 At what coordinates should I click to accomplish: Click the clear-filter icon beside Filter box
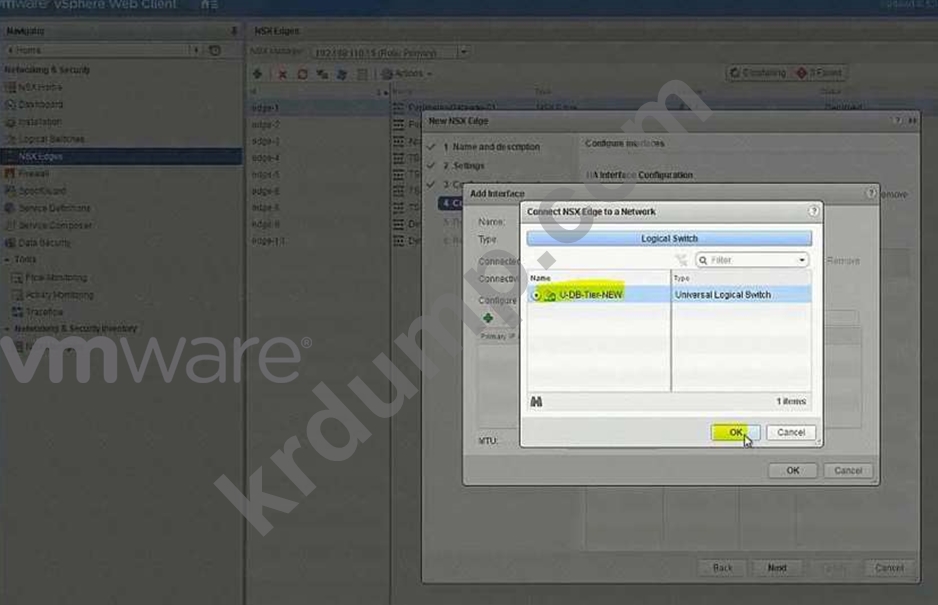tap(681, 260)
